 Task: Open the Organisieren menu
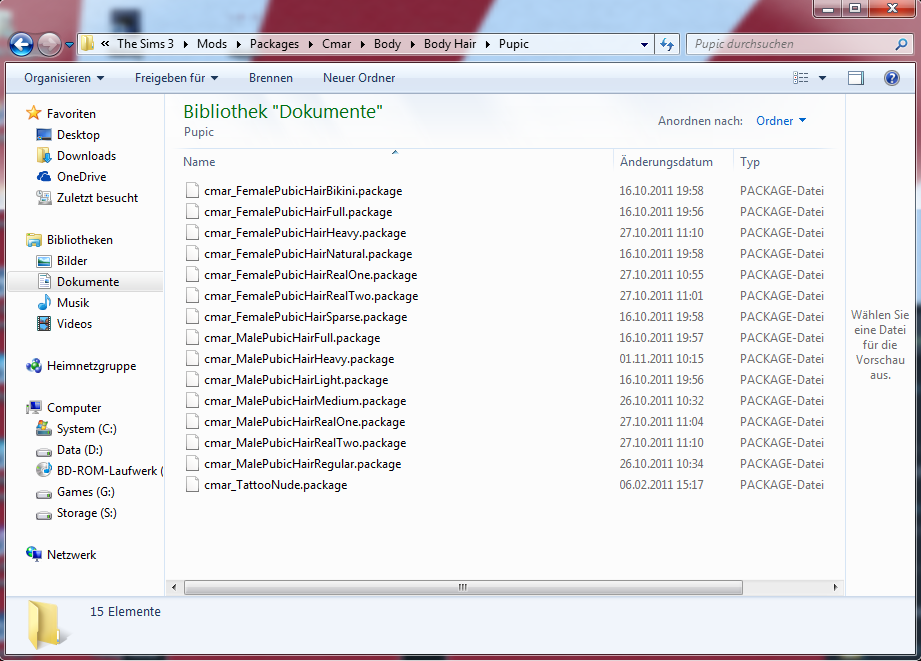(x=64, y=78)
